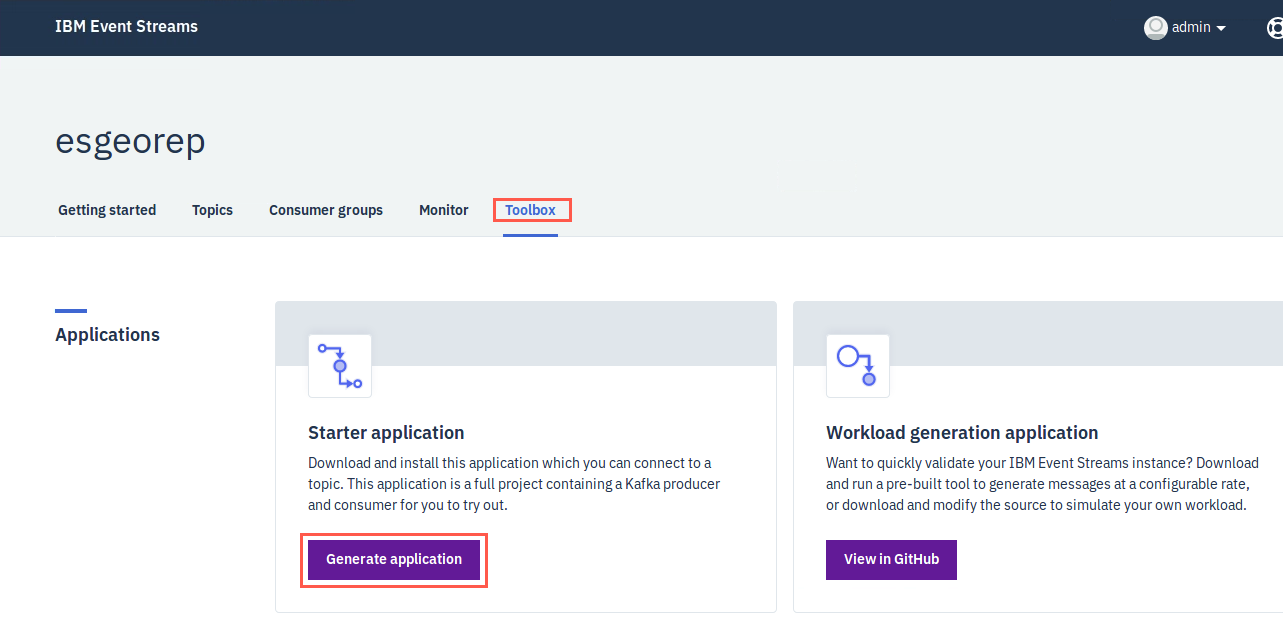Click the Generate application button
Screen dimensions: 1283x621
click(394, 560)
